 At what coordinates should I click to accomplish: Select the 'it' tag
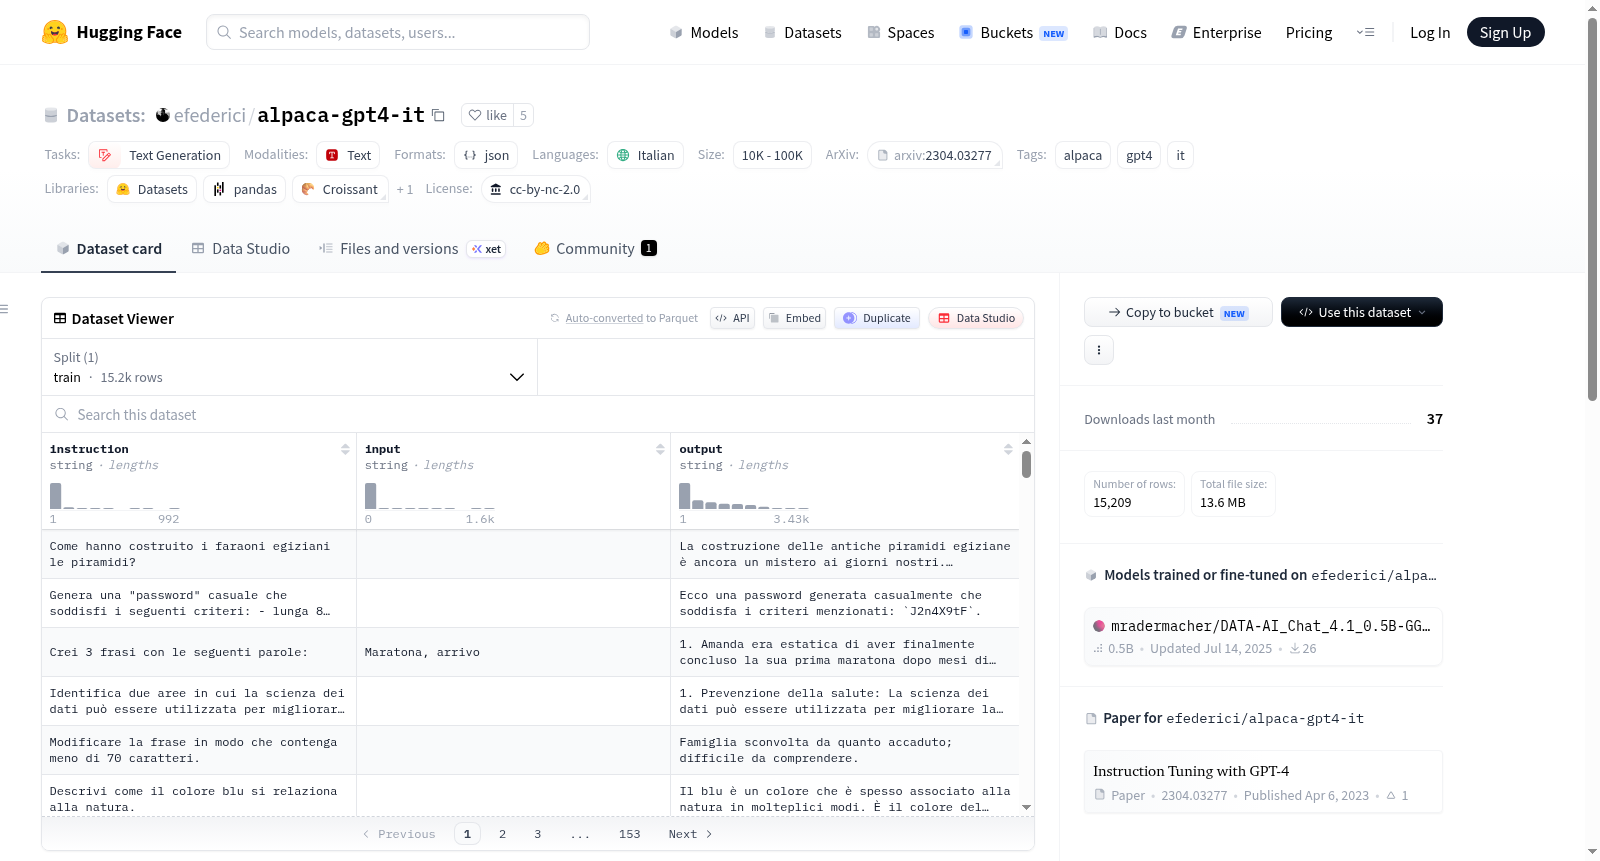coord(1180,155)
